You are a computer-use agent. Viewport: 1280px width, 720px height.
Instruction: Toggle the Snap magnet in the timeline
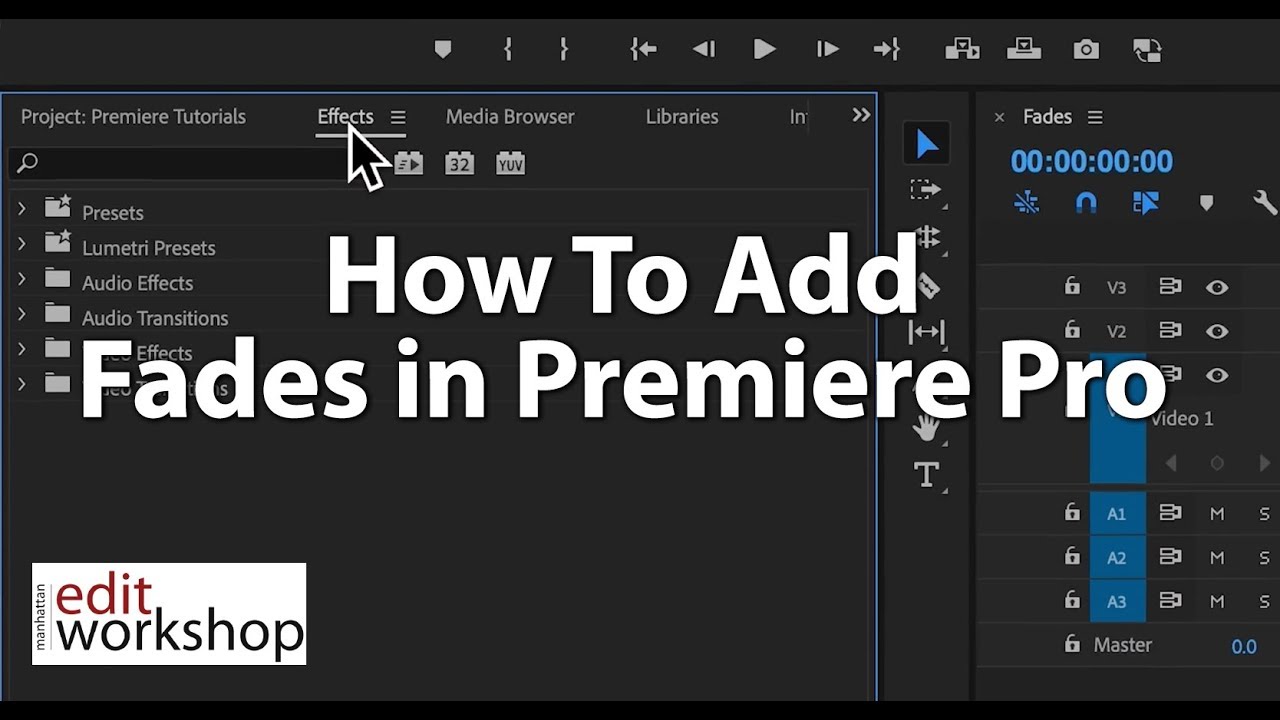[x=1086, y=203]
